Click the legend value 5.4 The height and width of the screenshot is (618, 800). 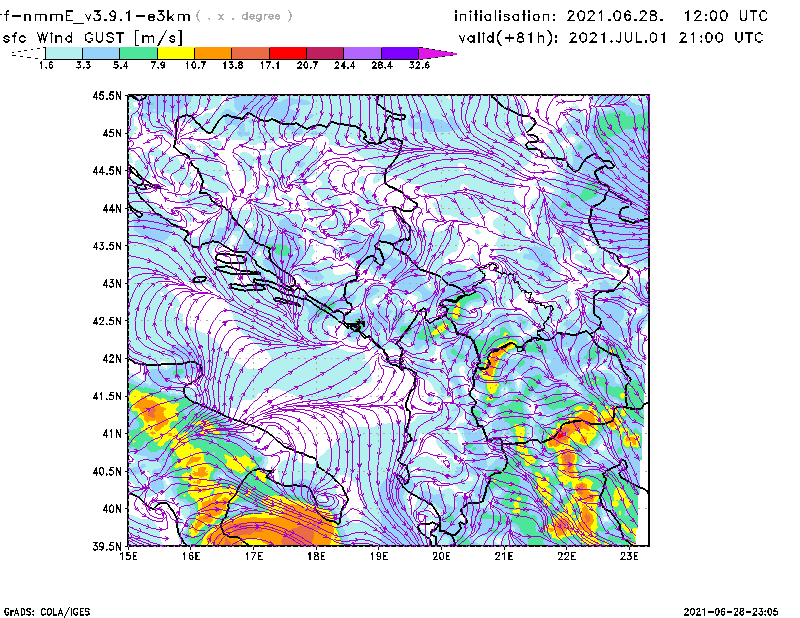[x=120, y=65]
